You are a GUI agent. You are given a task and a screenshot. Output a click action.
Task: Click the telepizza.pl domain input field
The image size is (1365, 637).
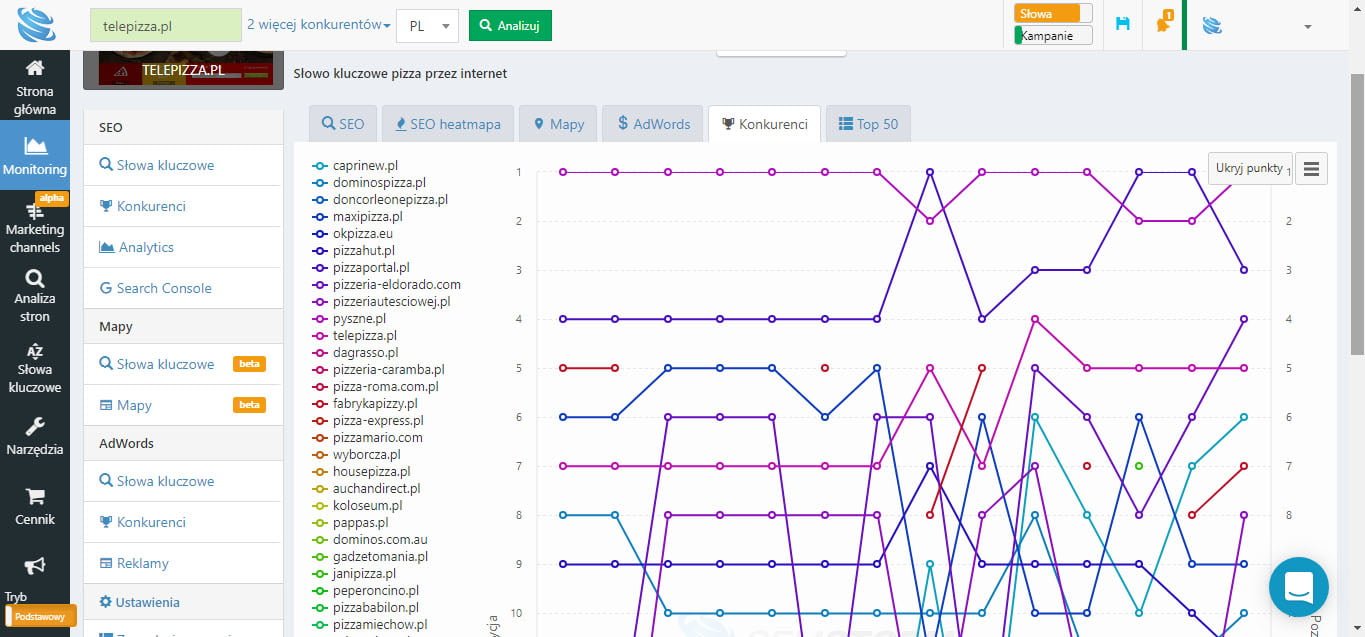(165, 26)
